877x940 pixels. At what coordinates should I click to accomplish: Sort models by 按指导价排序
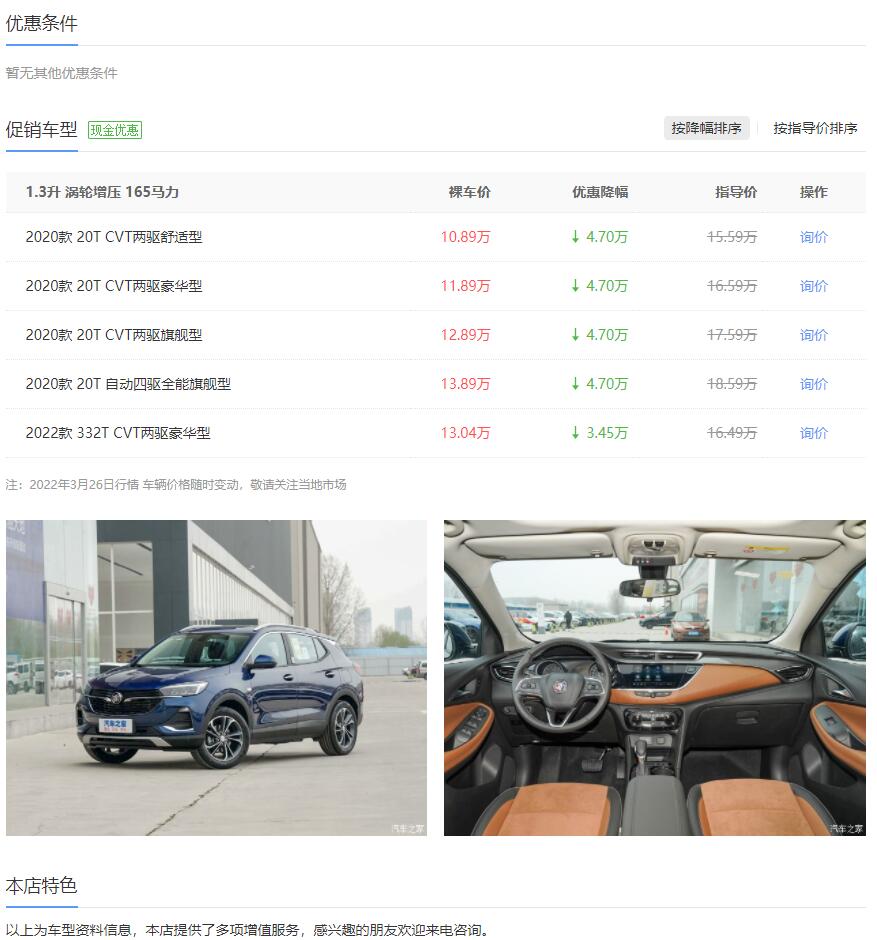(x=815, y=128)
